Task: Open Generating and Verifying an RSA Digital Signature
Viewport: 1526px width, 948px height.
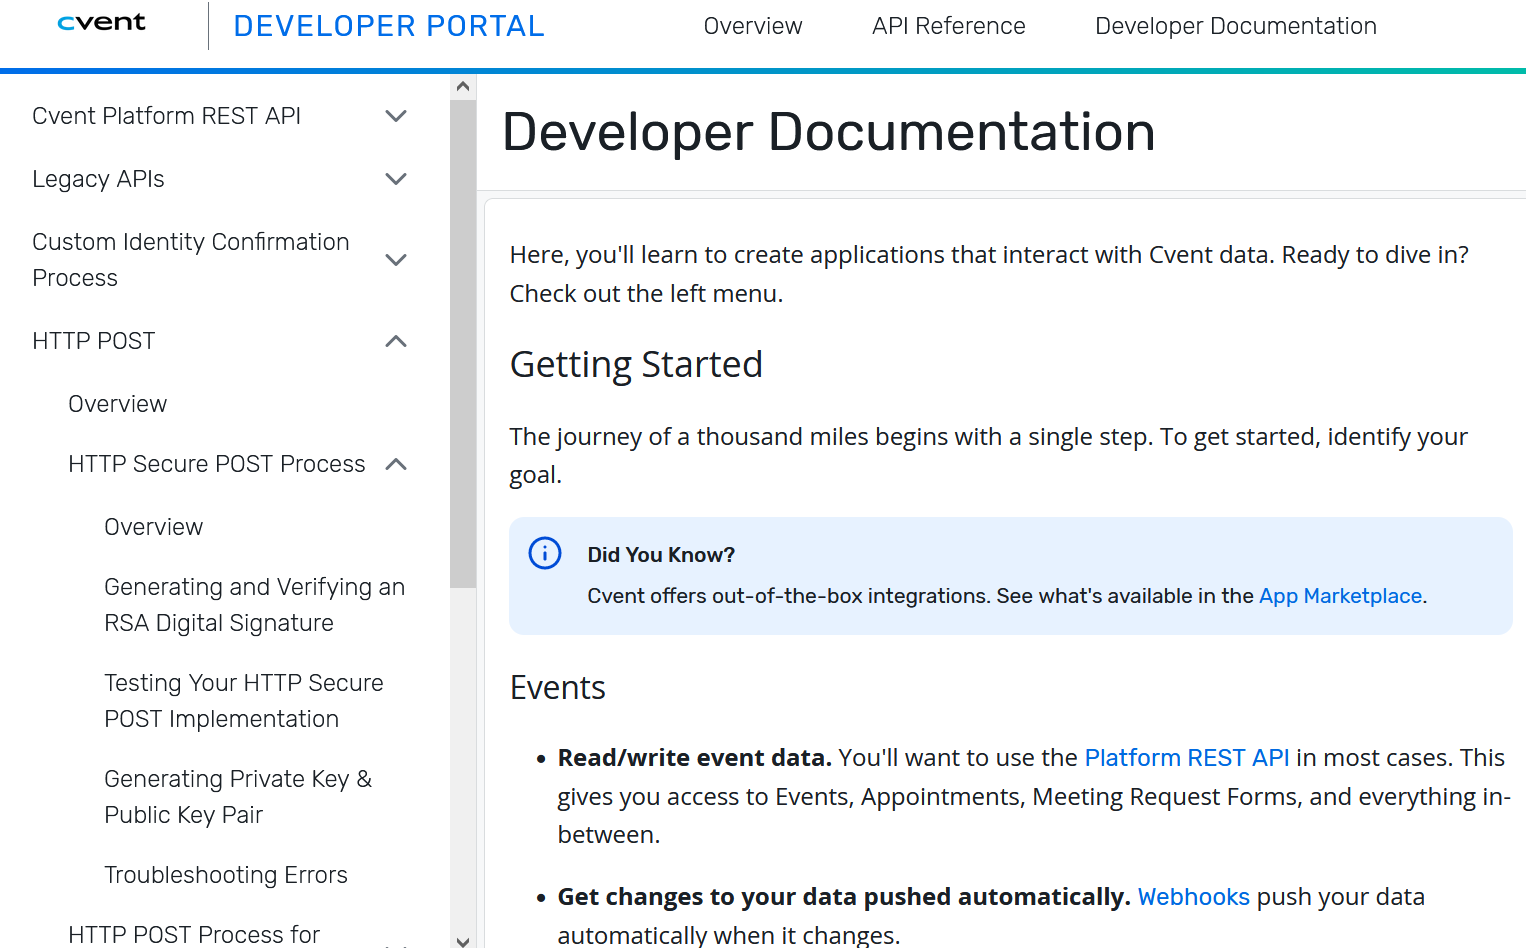Action: [x=254, y=605]
